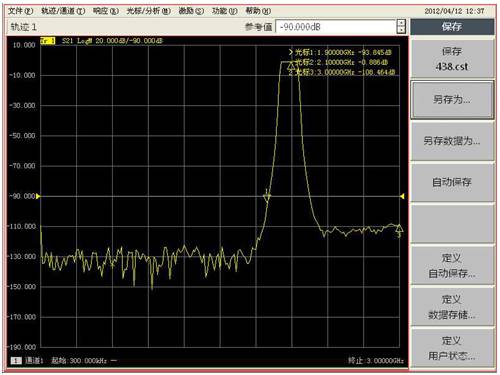
Task: Select marker 3 triangle at trace end
Action: coord(399,228)
